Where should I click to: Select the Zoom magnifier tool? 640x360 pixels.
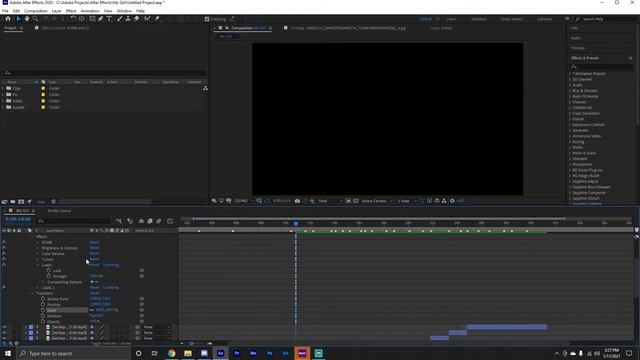36,19
